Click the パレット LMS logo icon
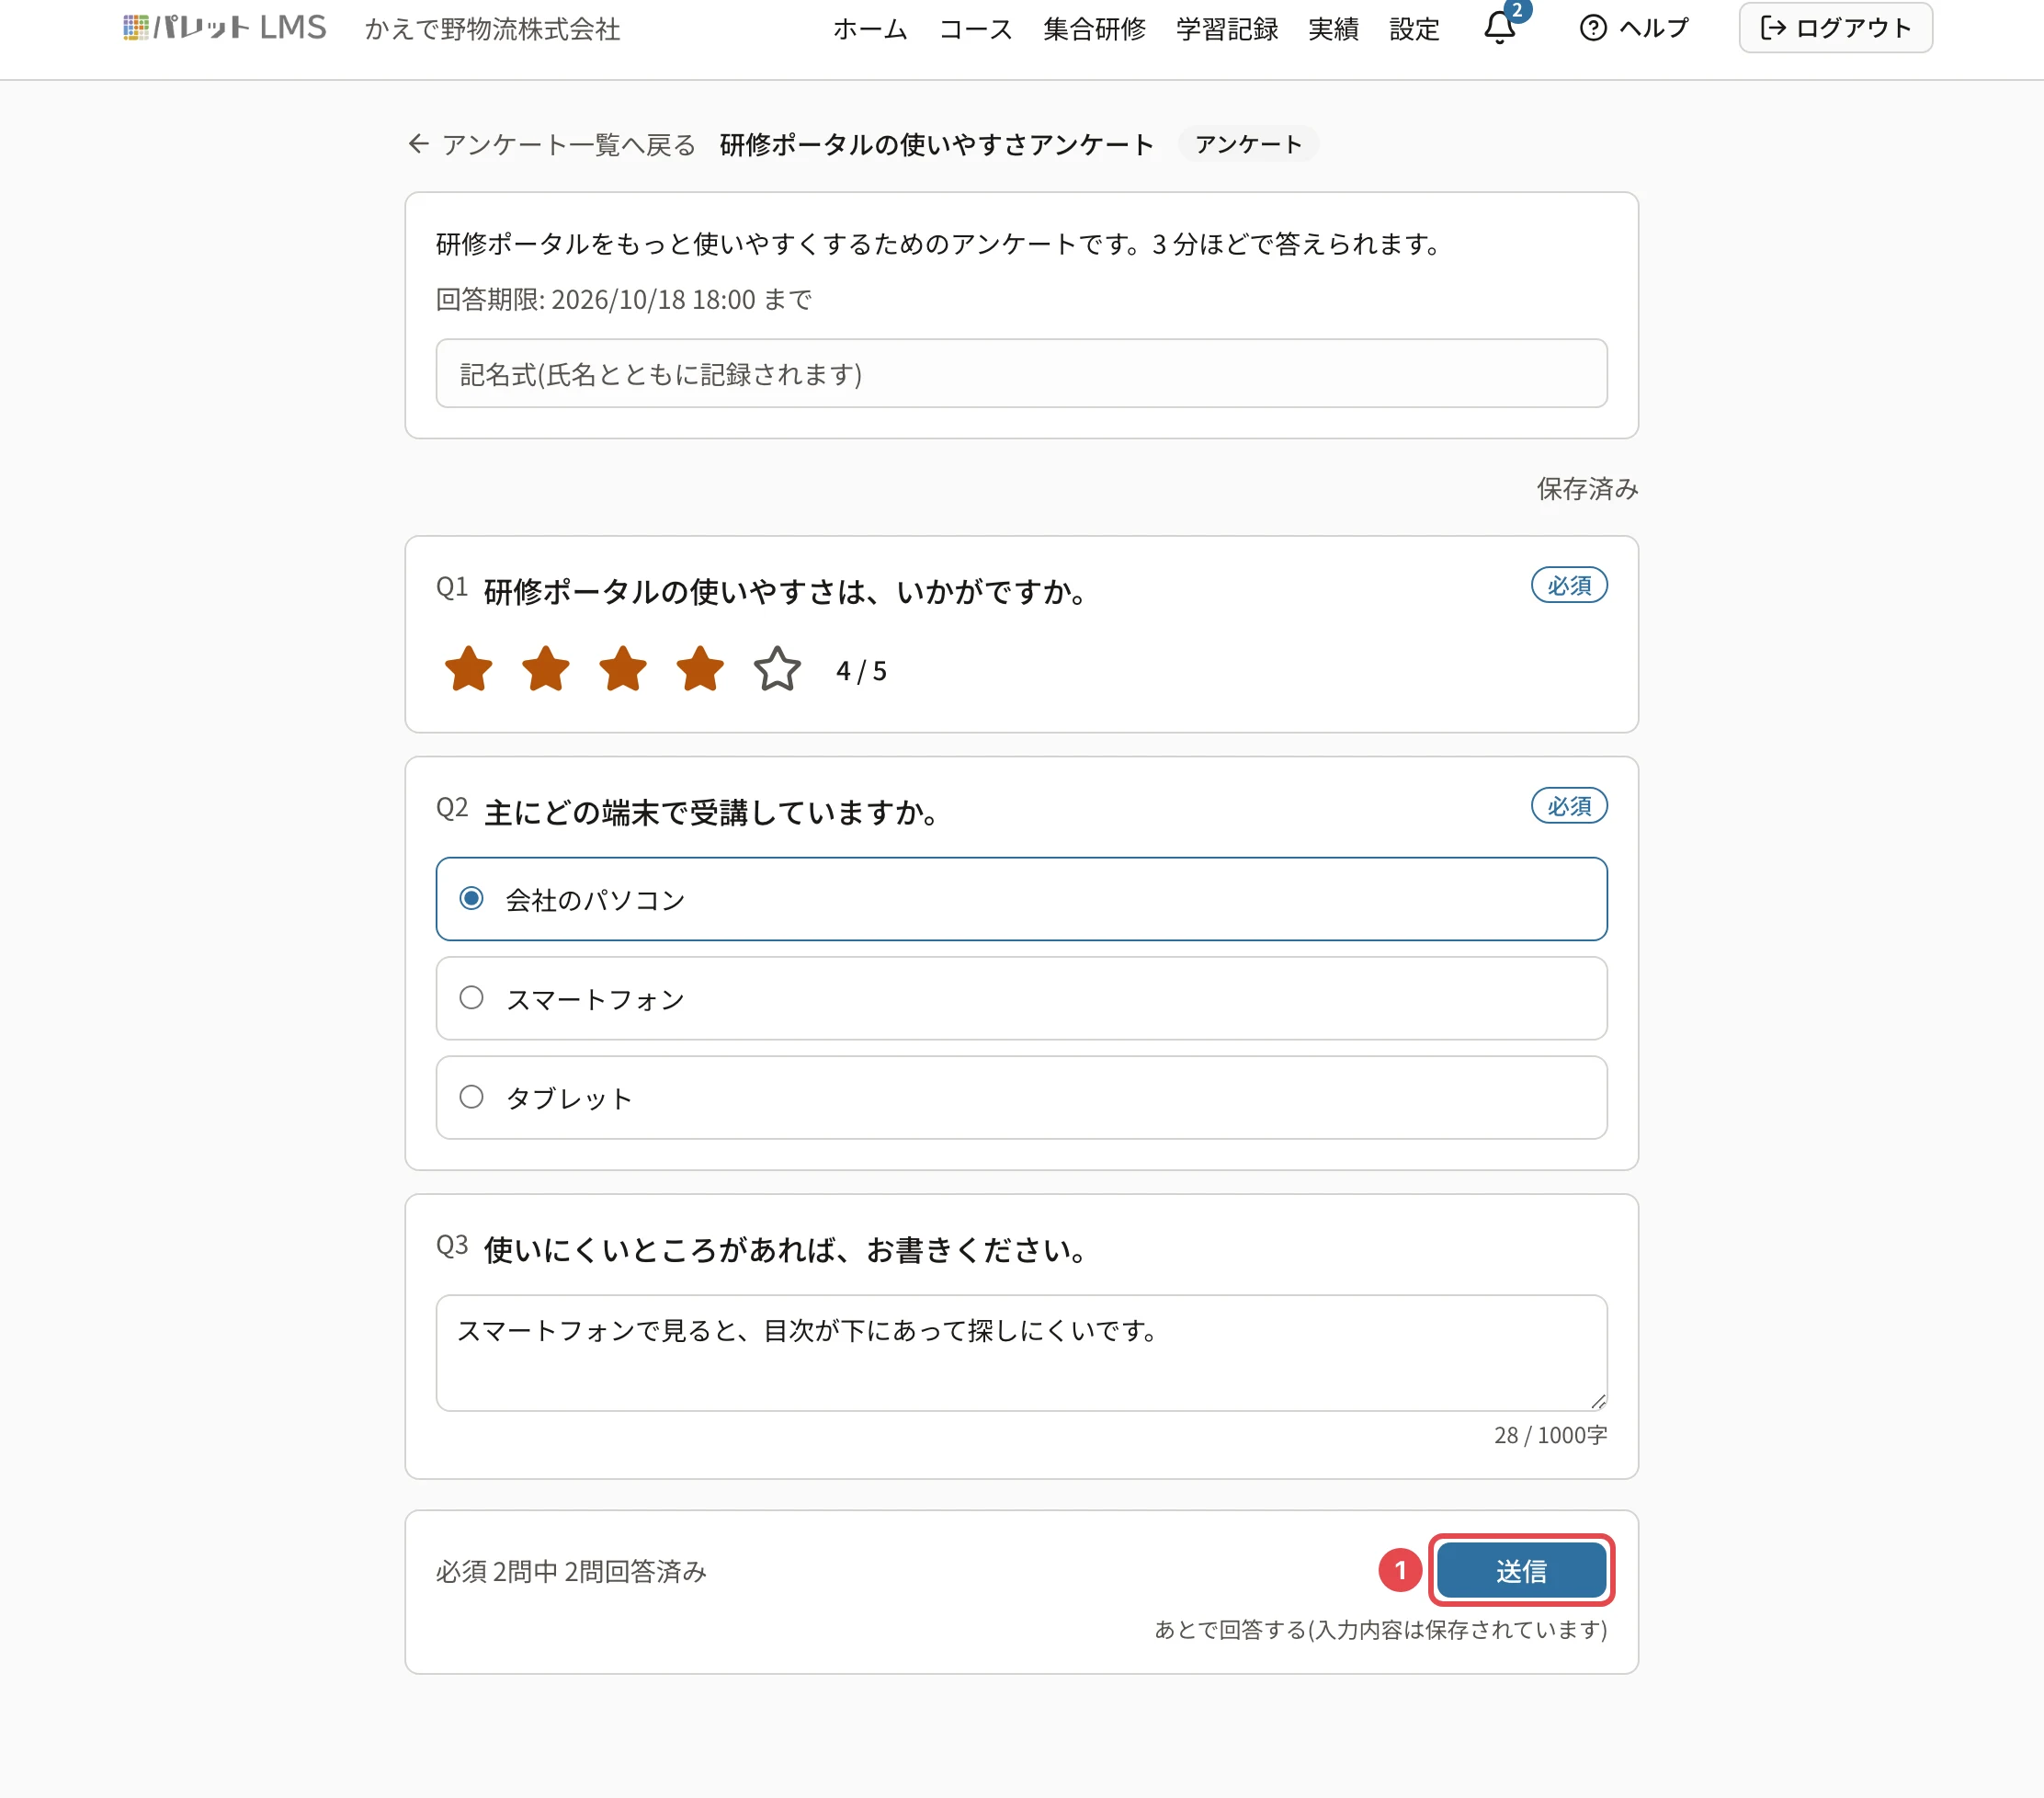Image resolution: width=2044 pixels, height=1798 pixels. tap(136, 27)
